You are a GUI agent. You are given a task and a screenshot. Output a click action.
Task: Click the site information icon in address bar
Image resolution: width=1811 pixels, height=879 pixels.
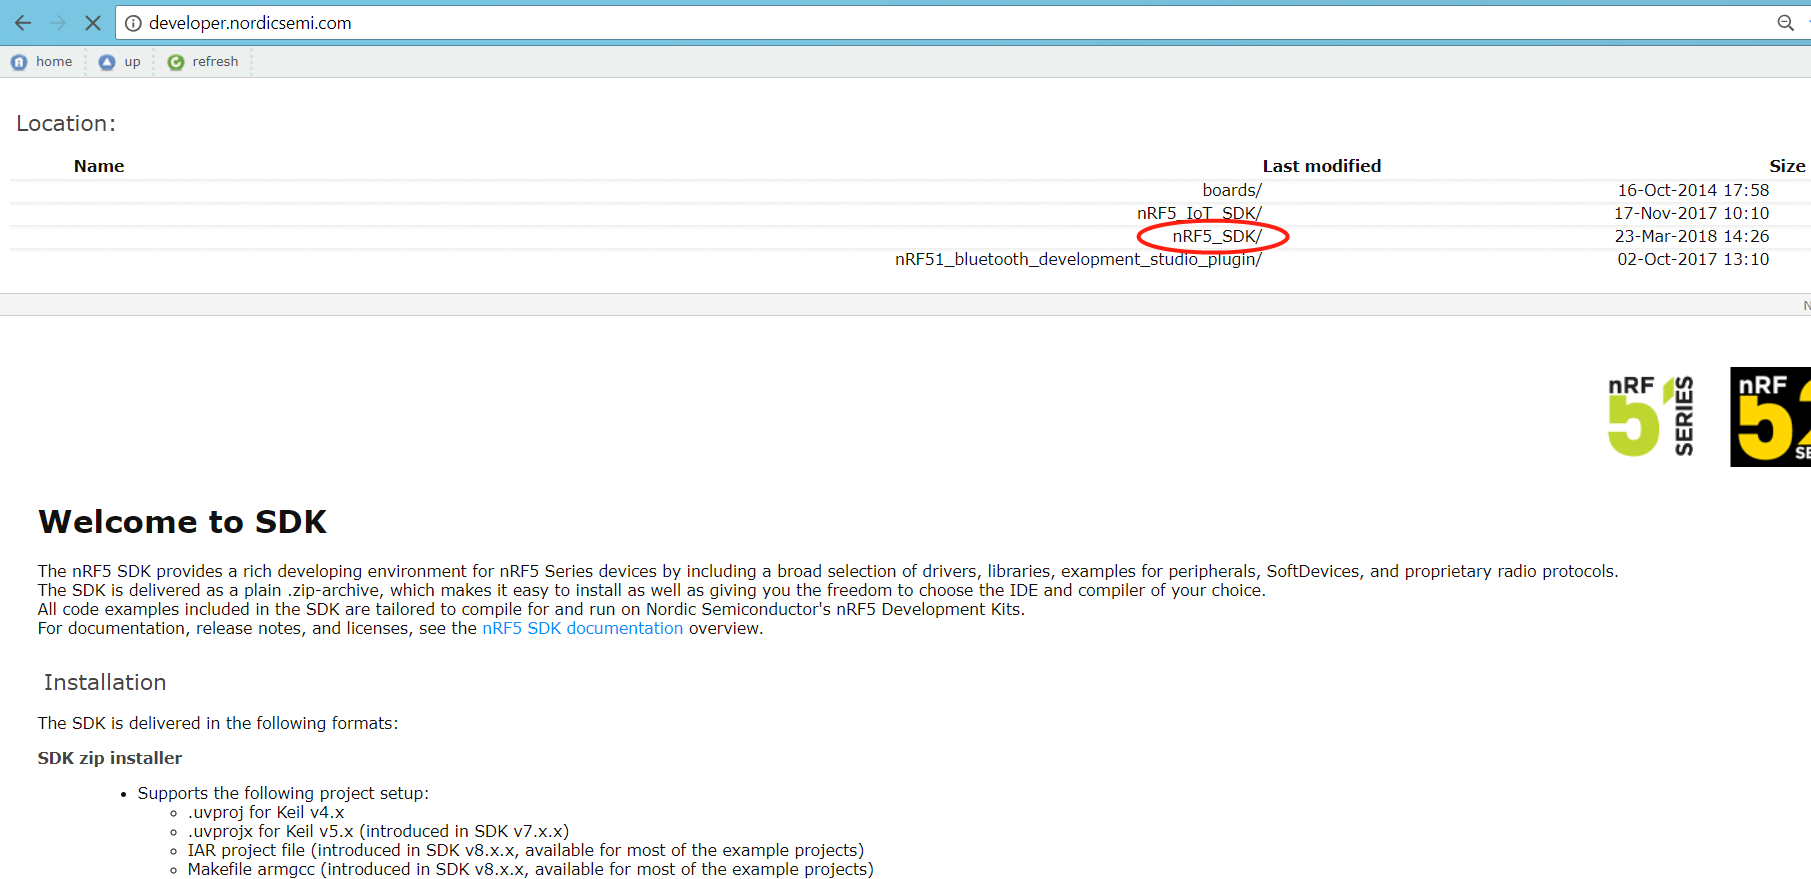(x=133, y=23)
